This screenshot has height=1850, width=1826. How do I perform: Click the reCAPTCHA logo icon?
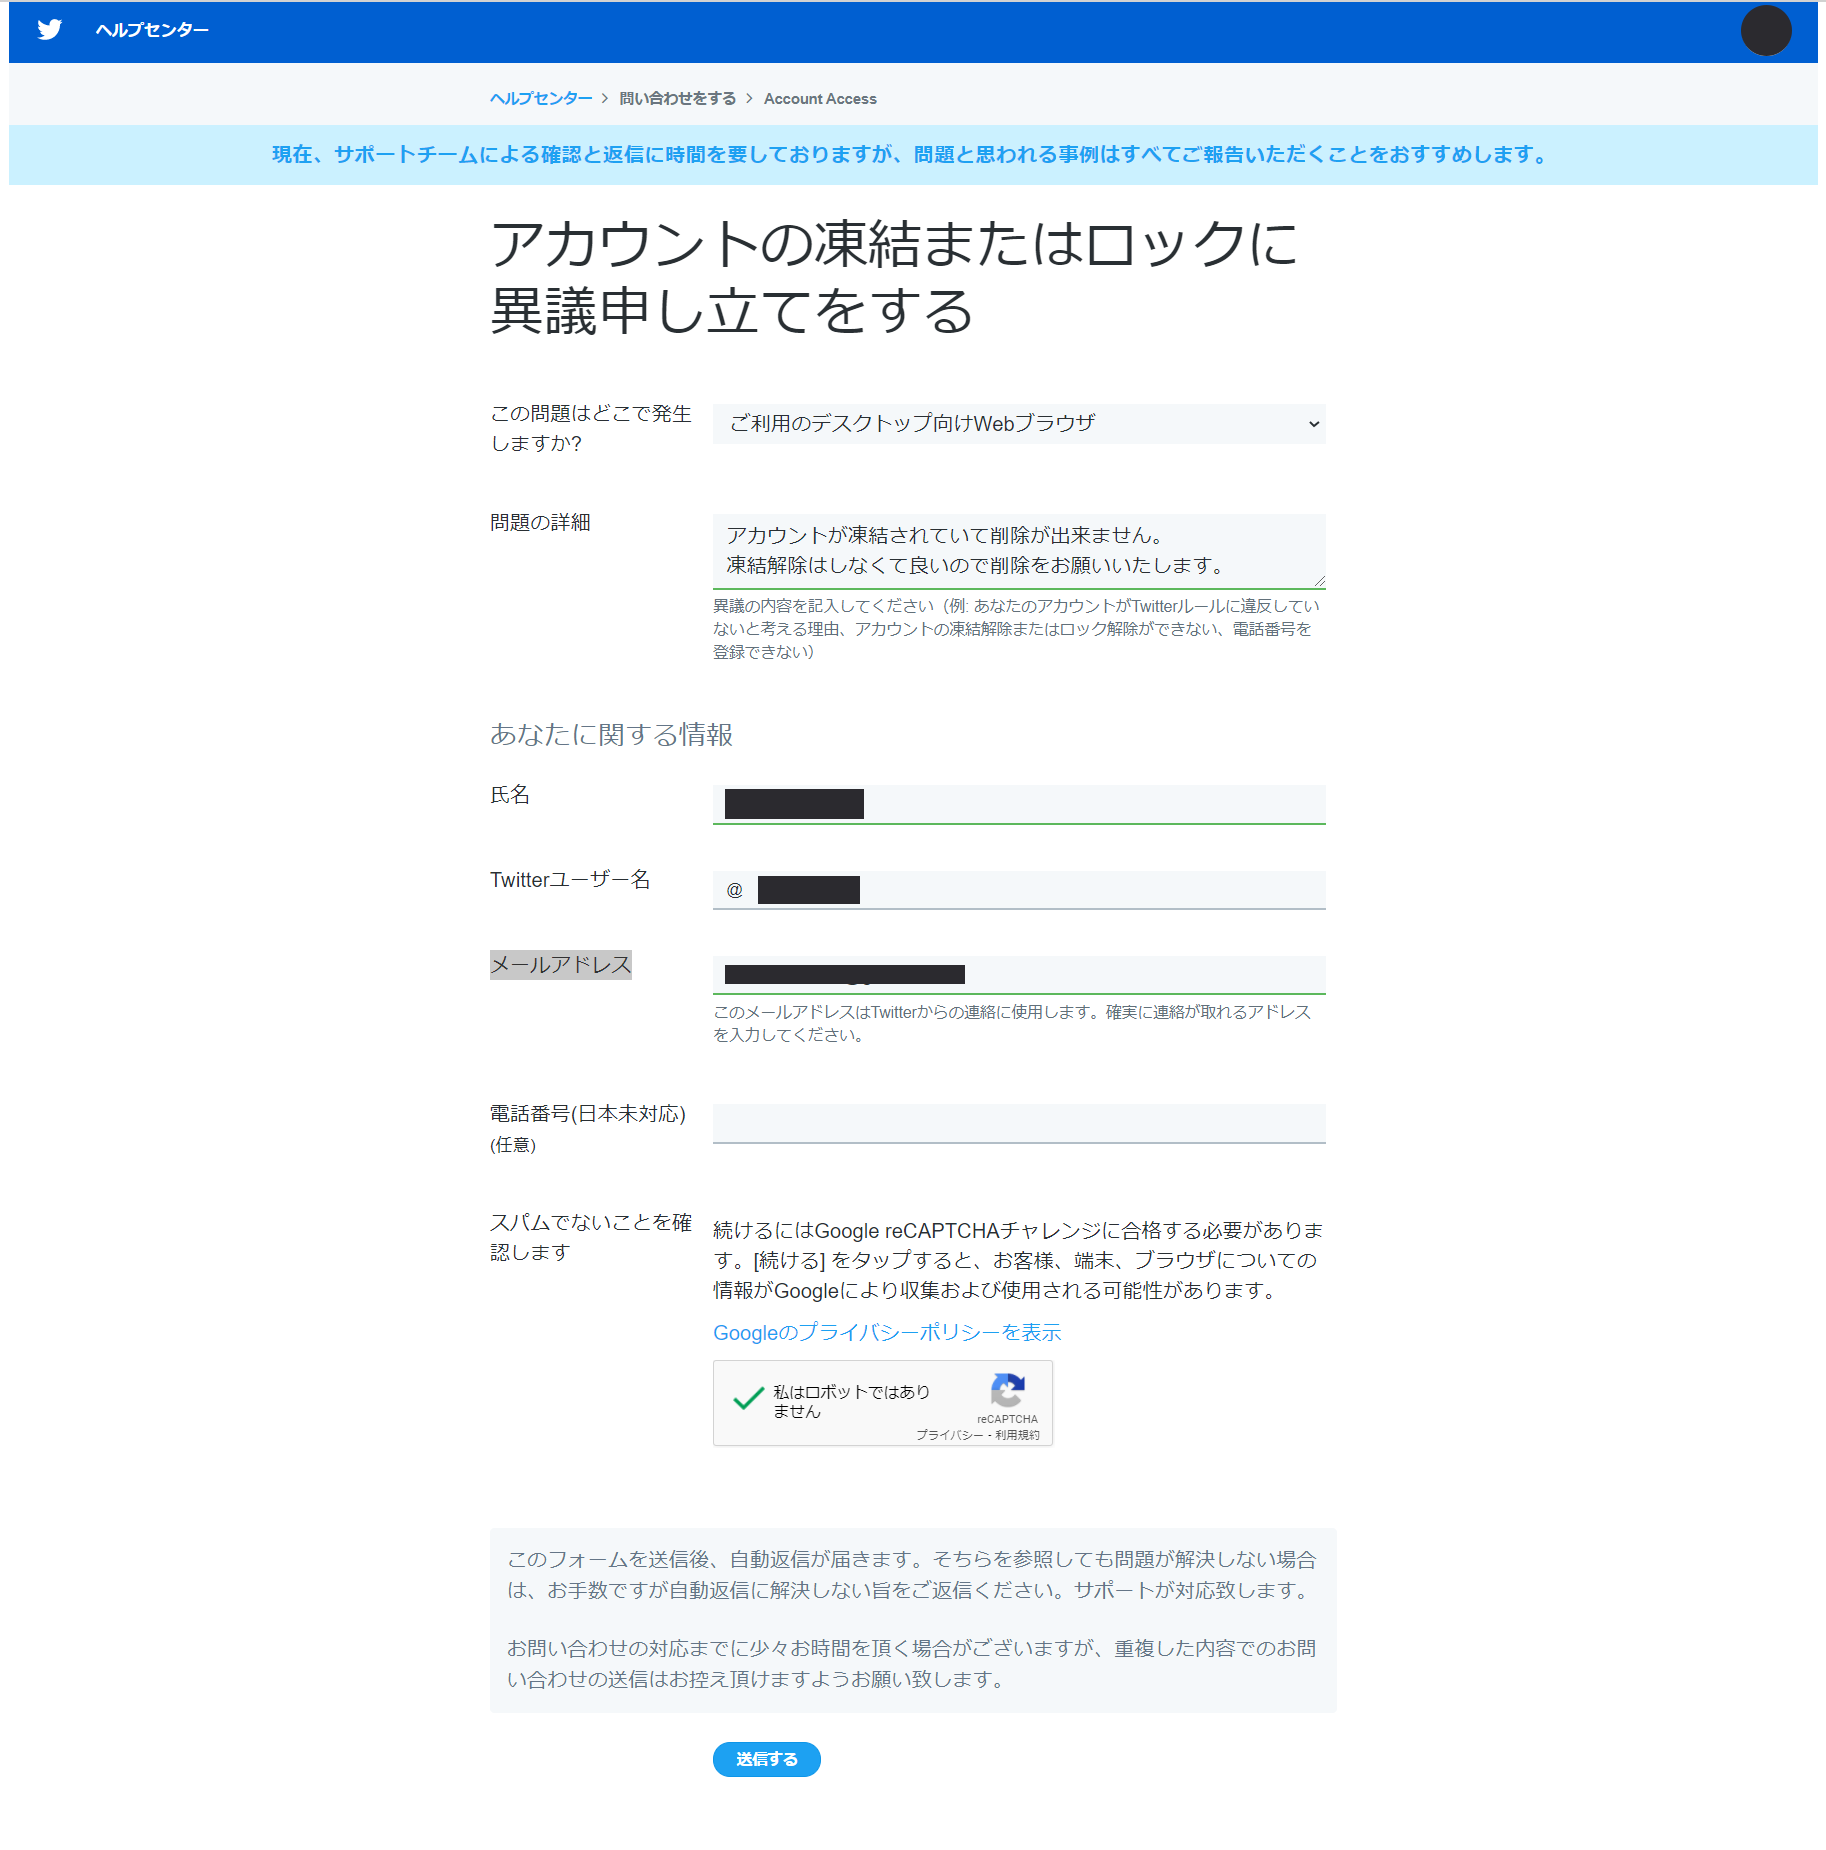1007,1390
